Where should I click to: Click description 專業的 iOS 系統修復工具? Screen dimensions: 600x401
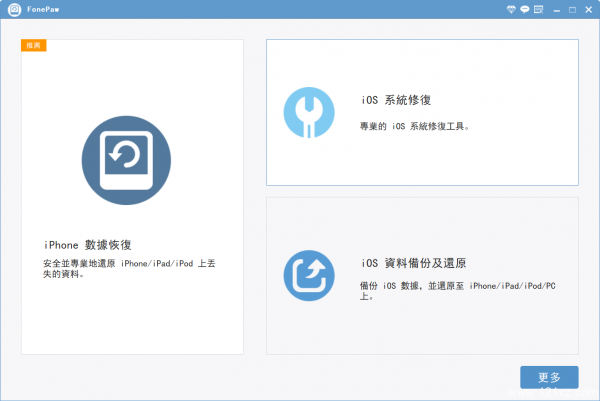click(x=414, y=126)
